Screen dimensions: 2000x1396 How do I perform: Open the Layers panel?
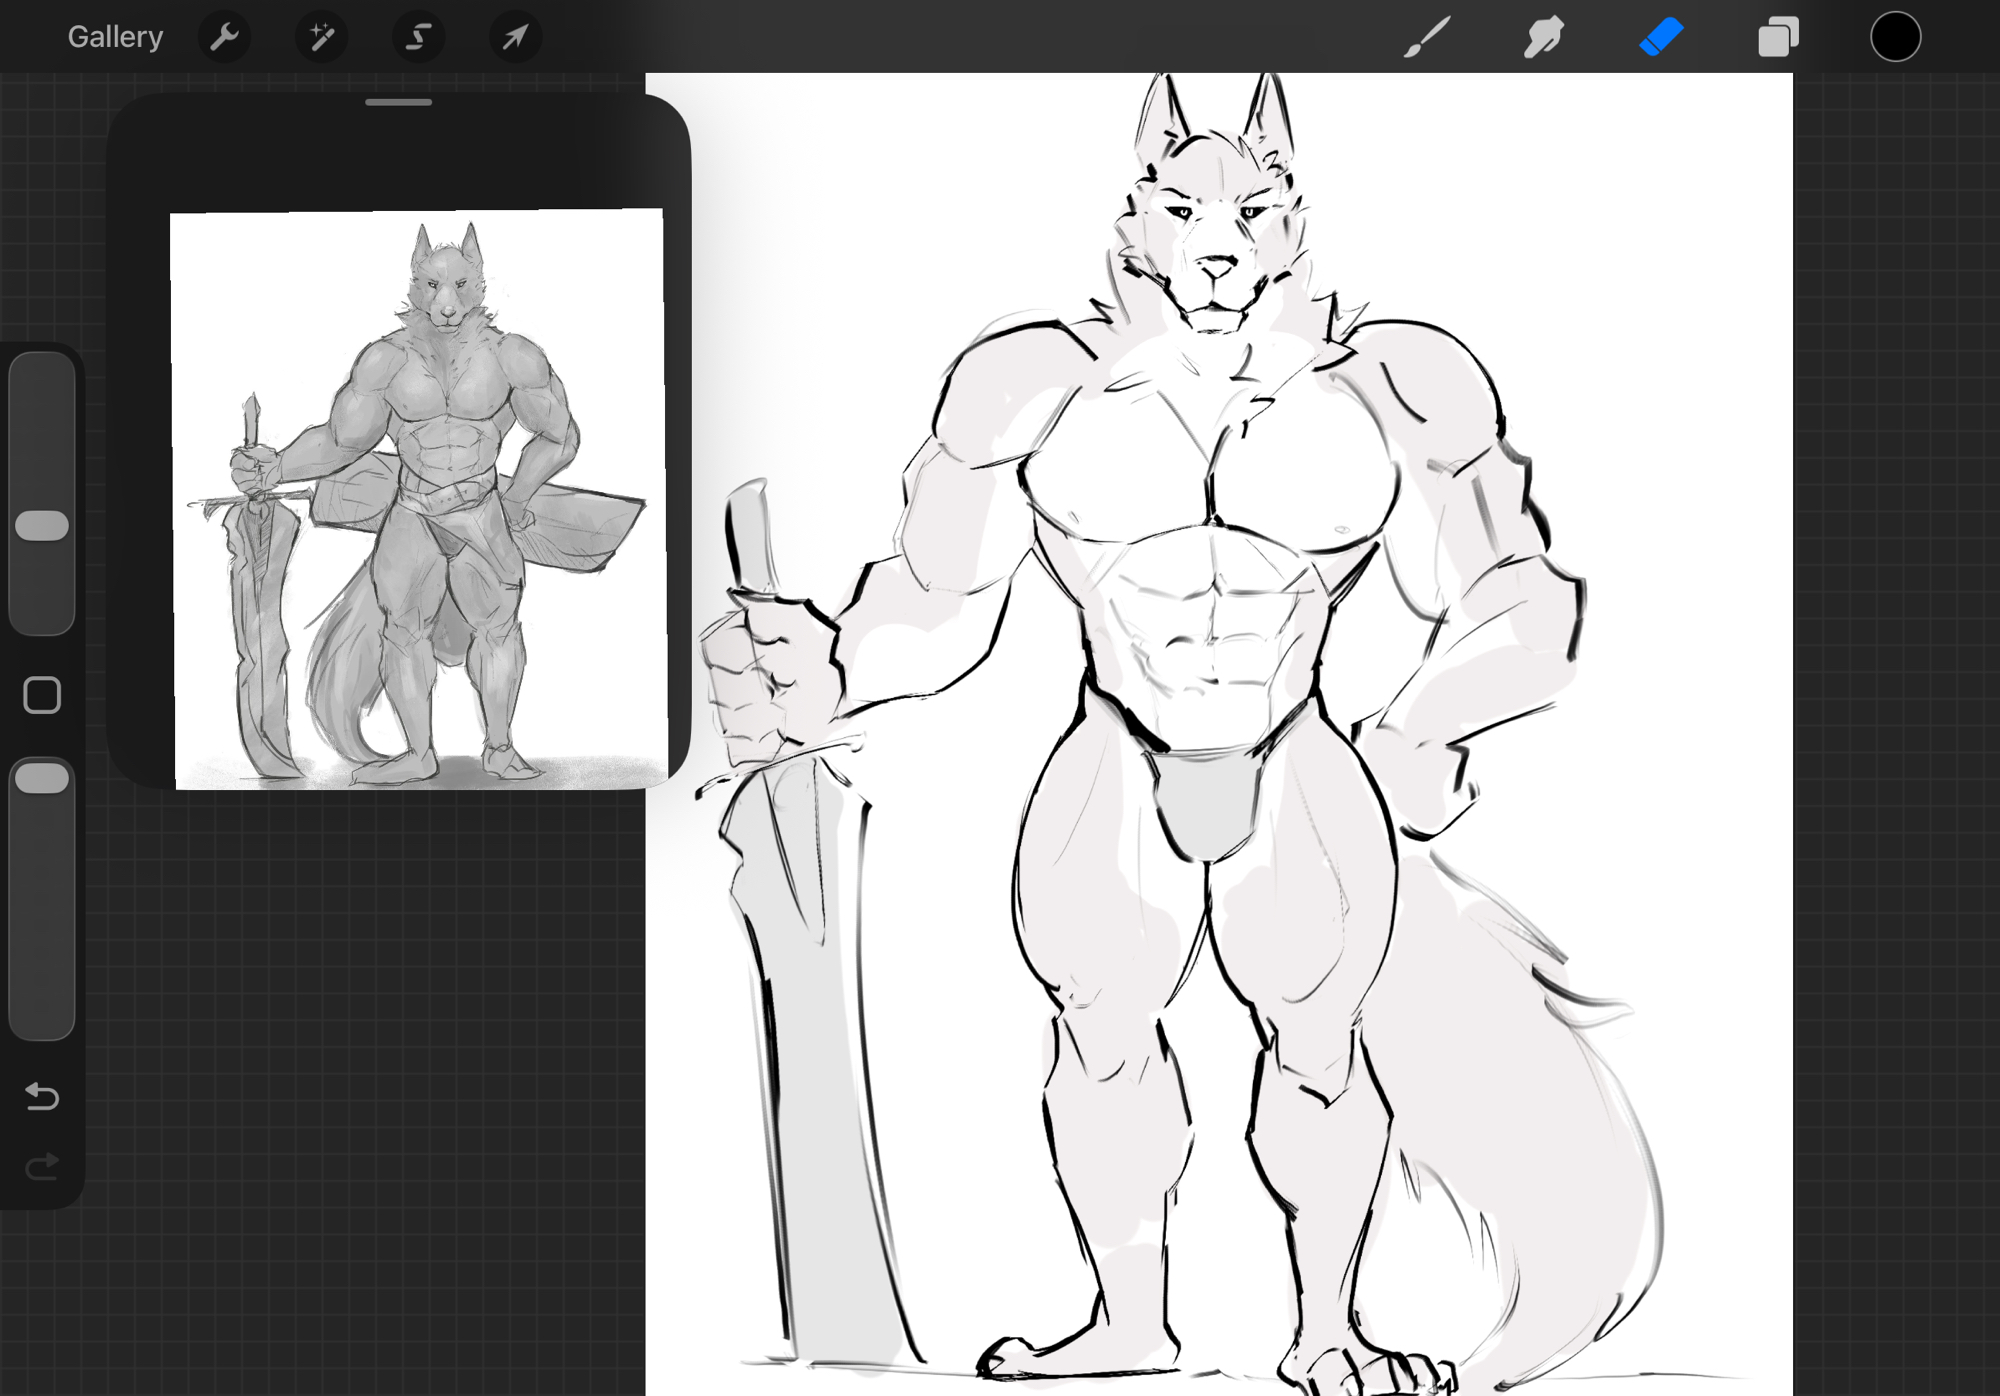tap(1778, 37)
